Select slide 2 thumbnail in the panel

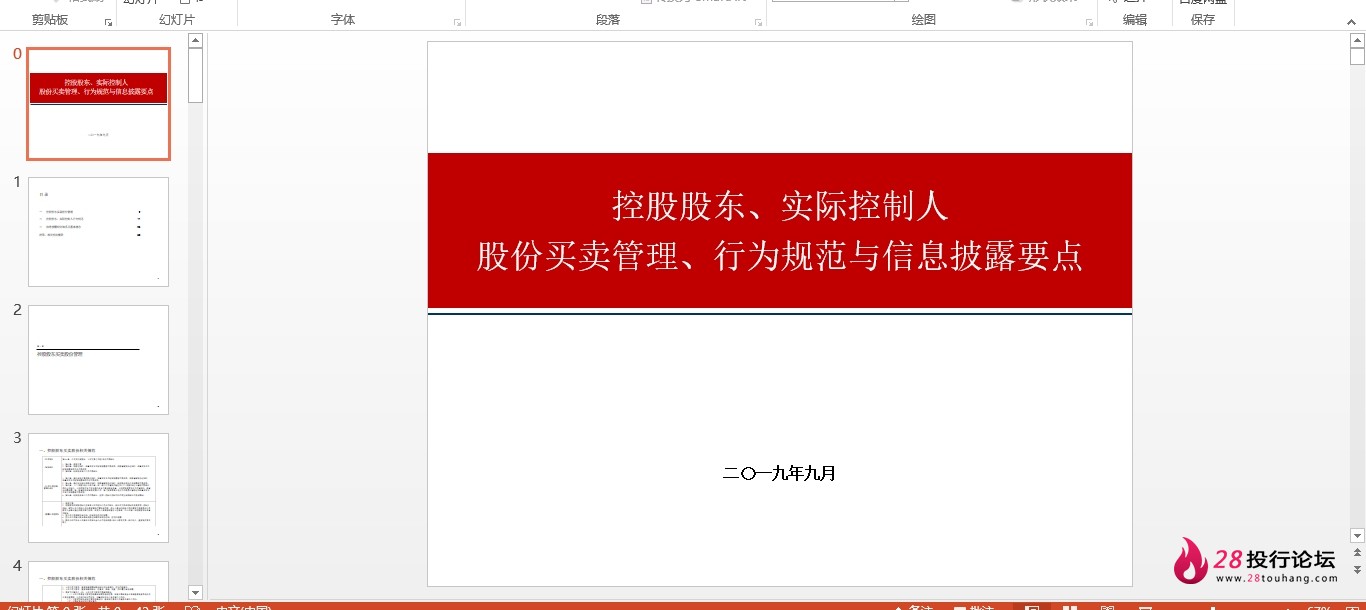pyautogui.click(x=98, y=360)
